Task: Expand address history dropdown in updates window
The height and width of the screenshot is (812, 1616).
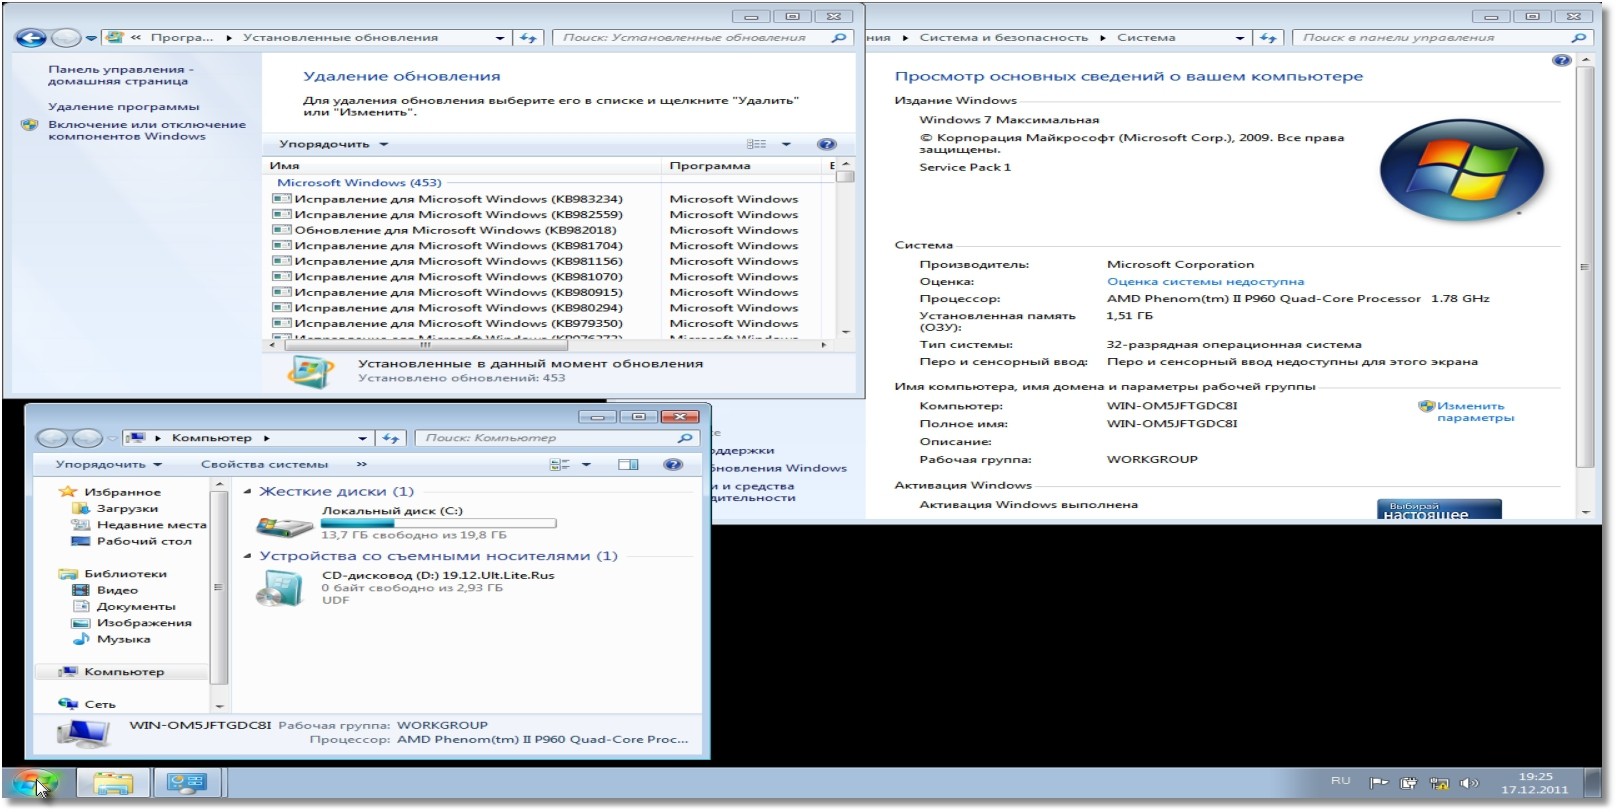Action: (x=500, y=38)
